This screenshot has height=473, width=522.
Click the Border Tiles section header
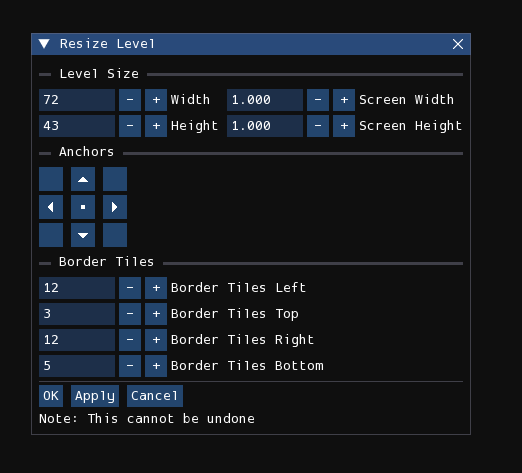click(107, 262)
